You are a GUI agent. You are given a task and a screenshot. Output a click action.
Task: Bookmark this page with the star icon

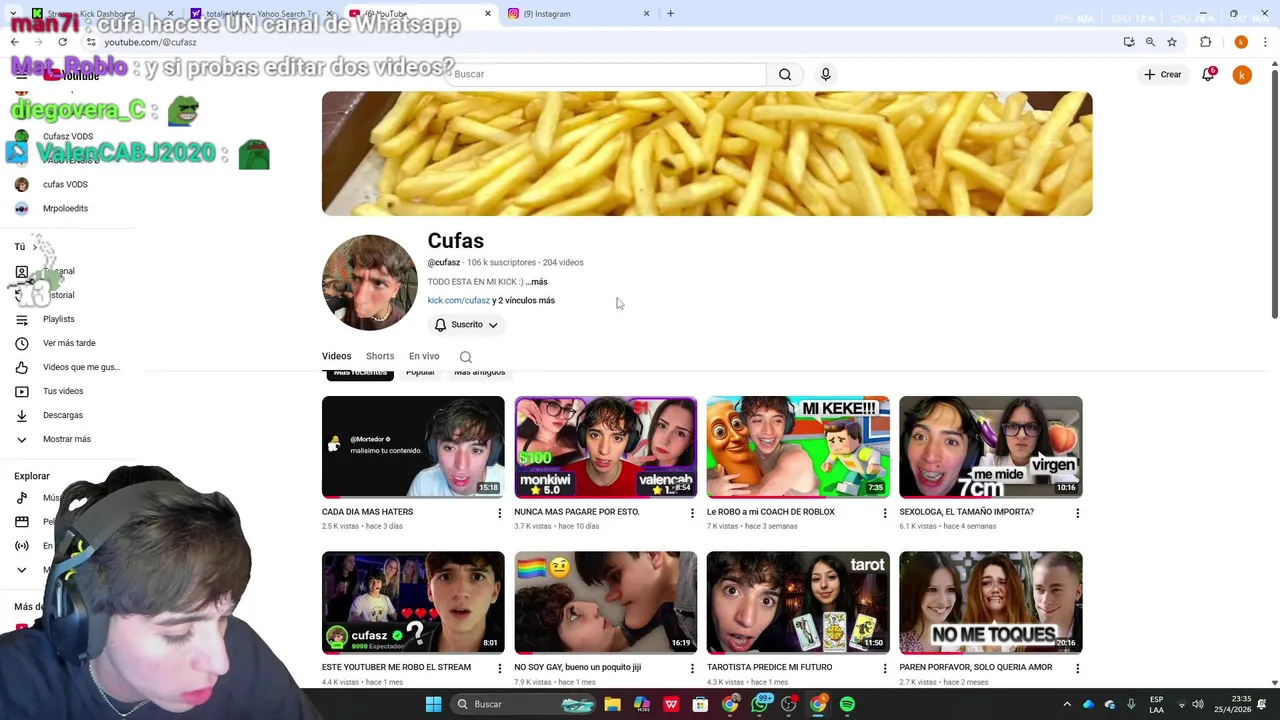pyautogui.click(x=1172, y=42)
